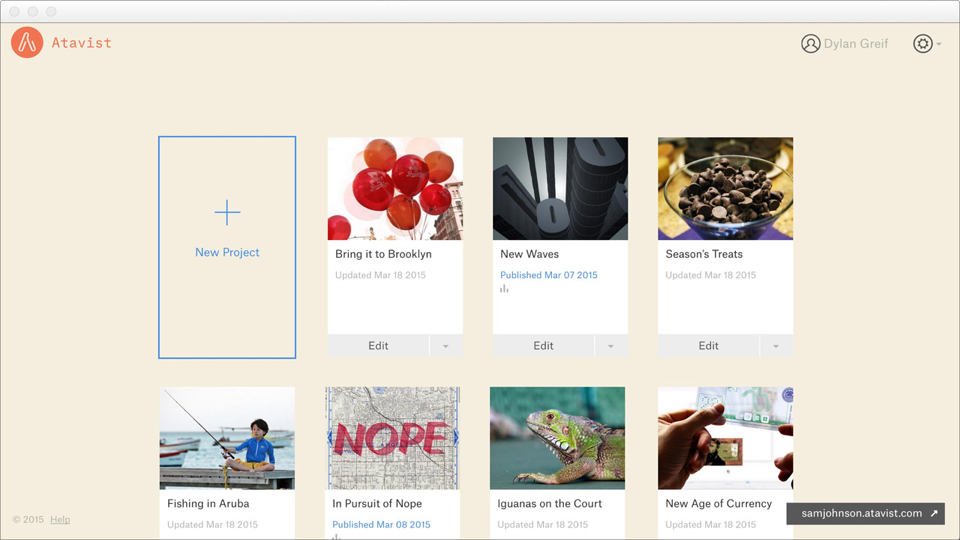Open the settings gear menu
960x540 pixels.
coord(923,44)
